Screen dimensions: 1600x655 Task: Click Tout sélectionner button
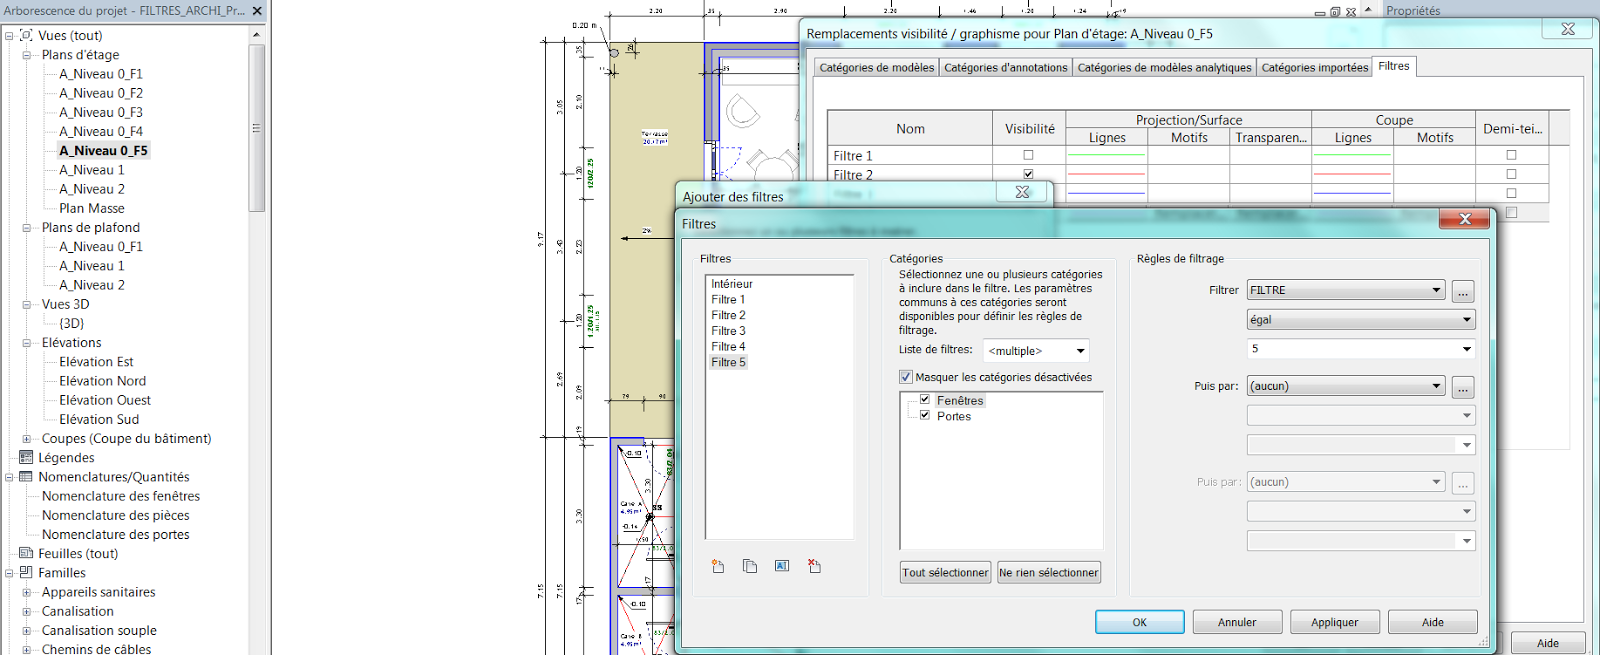pos(946,572)
